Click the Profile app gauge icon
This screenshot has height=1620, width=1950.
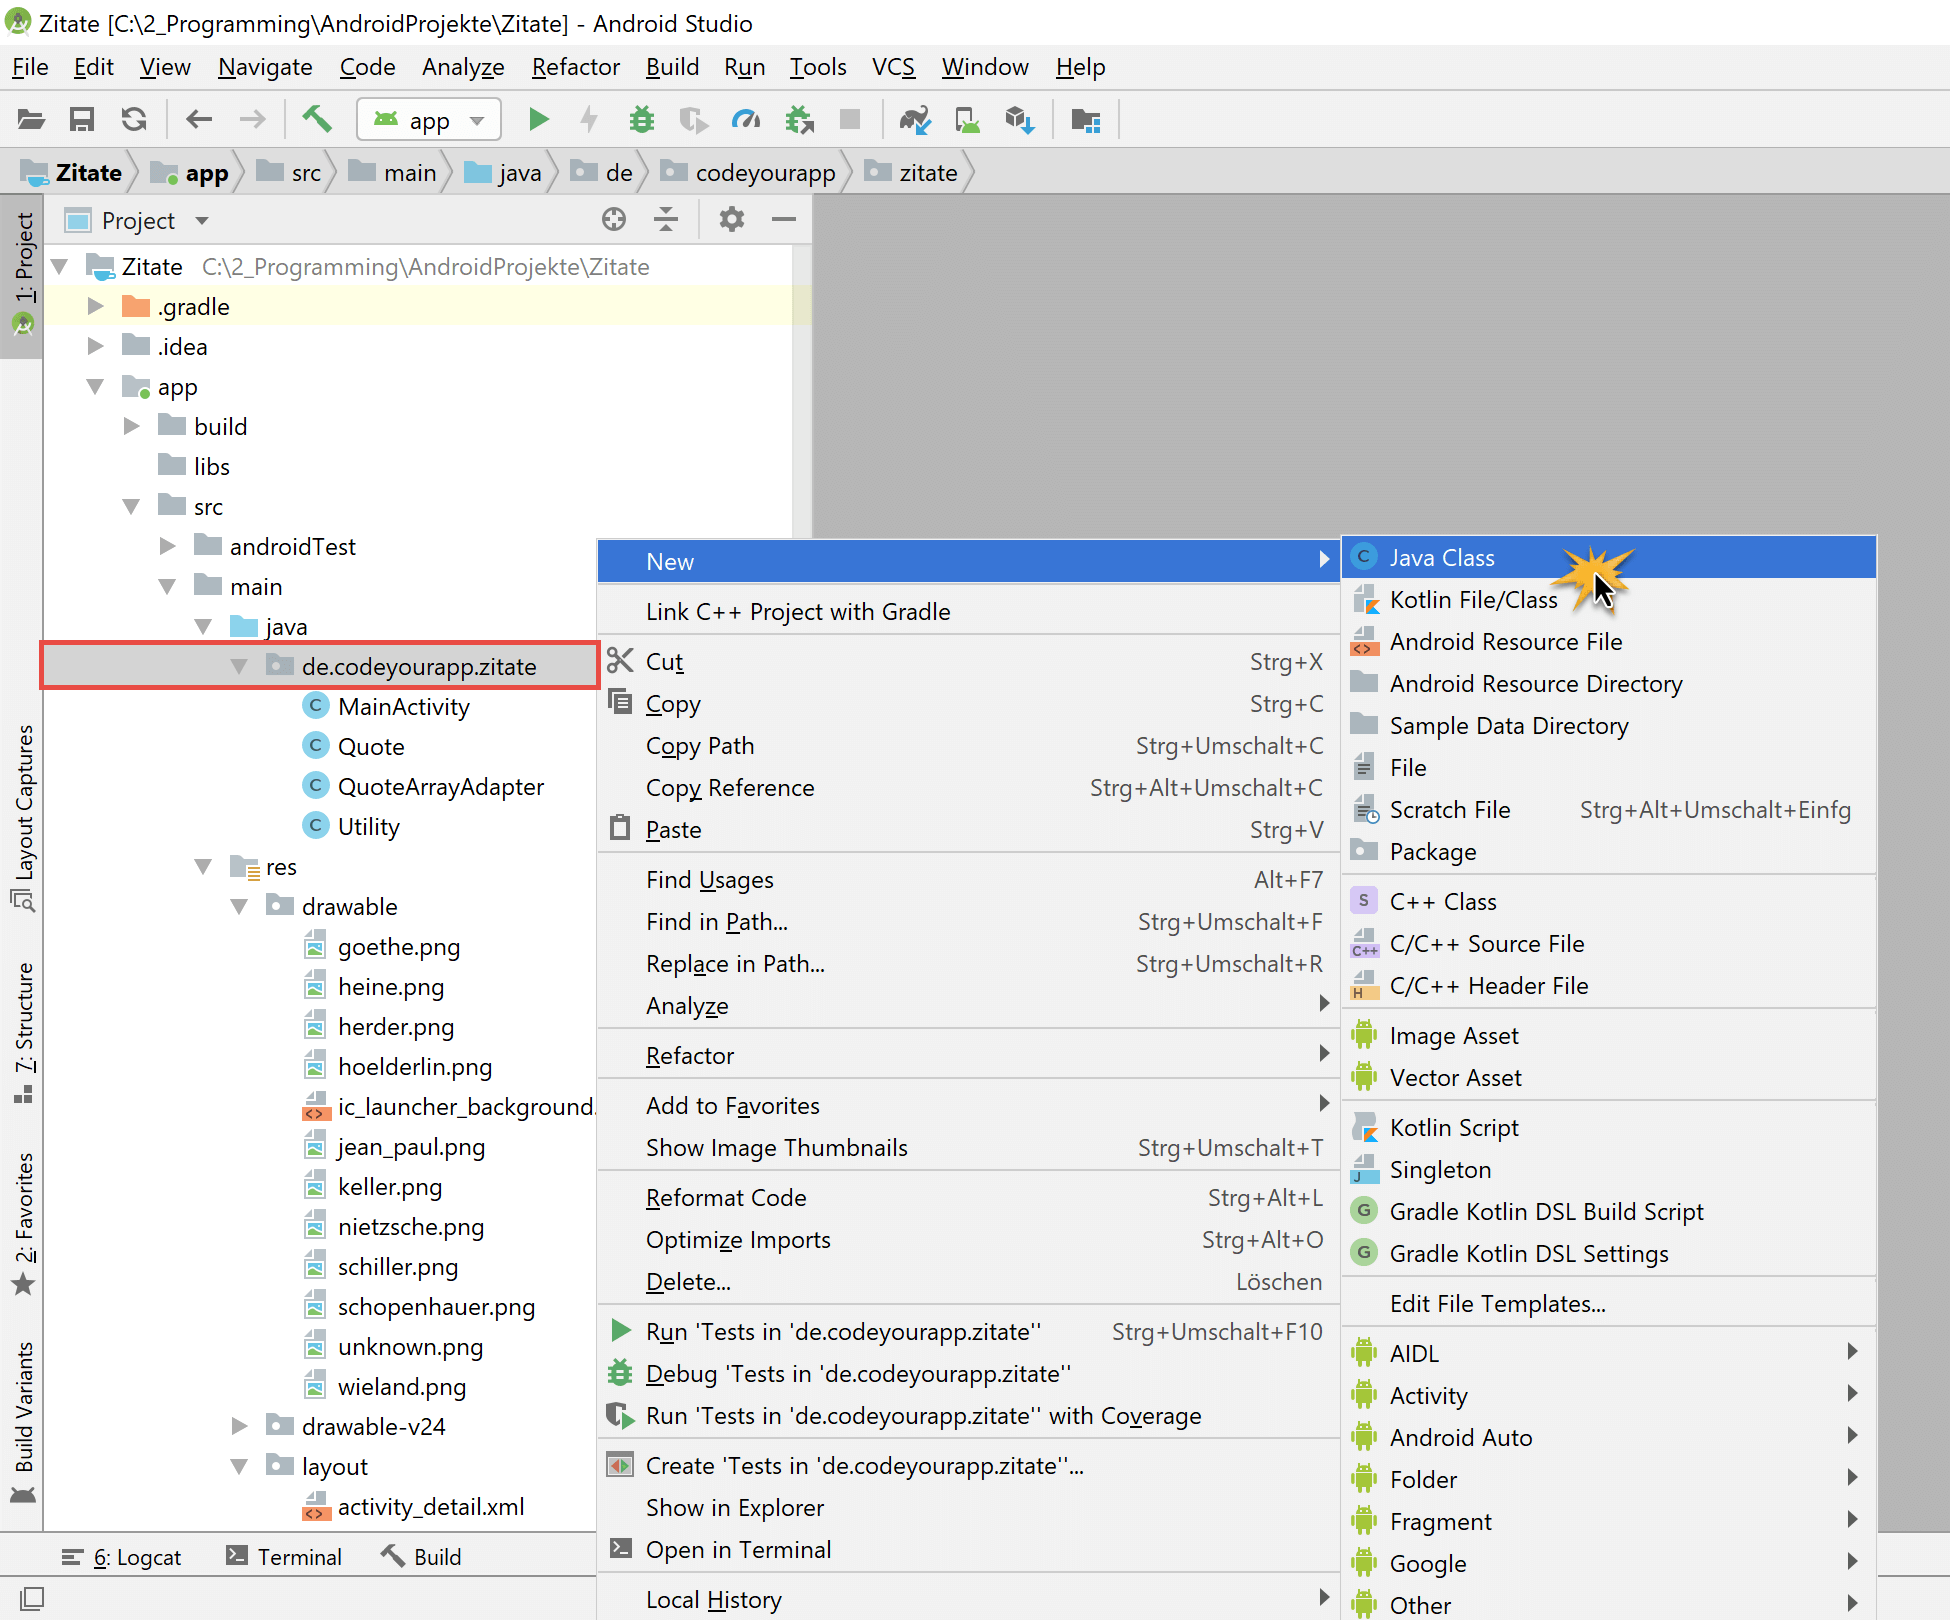pos(746,120)
